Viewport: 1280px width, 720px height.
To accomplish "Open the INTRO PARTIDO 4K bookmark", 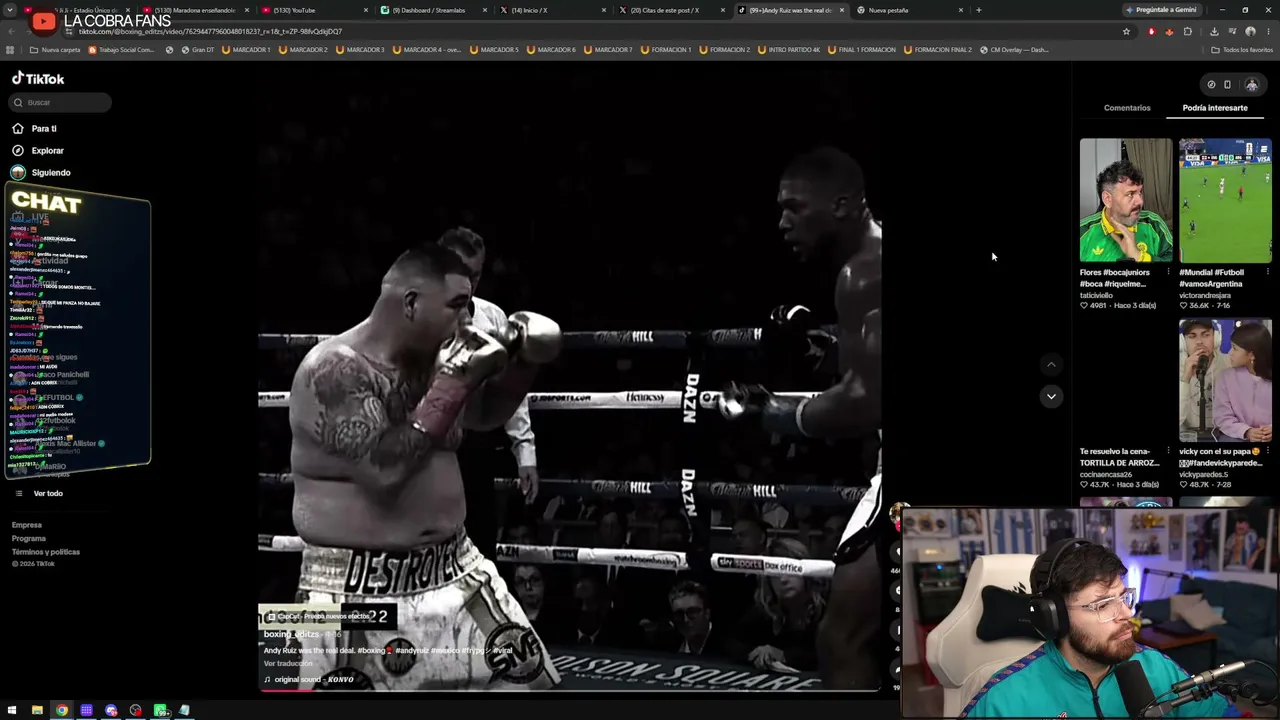I will [x=789, y=50].
